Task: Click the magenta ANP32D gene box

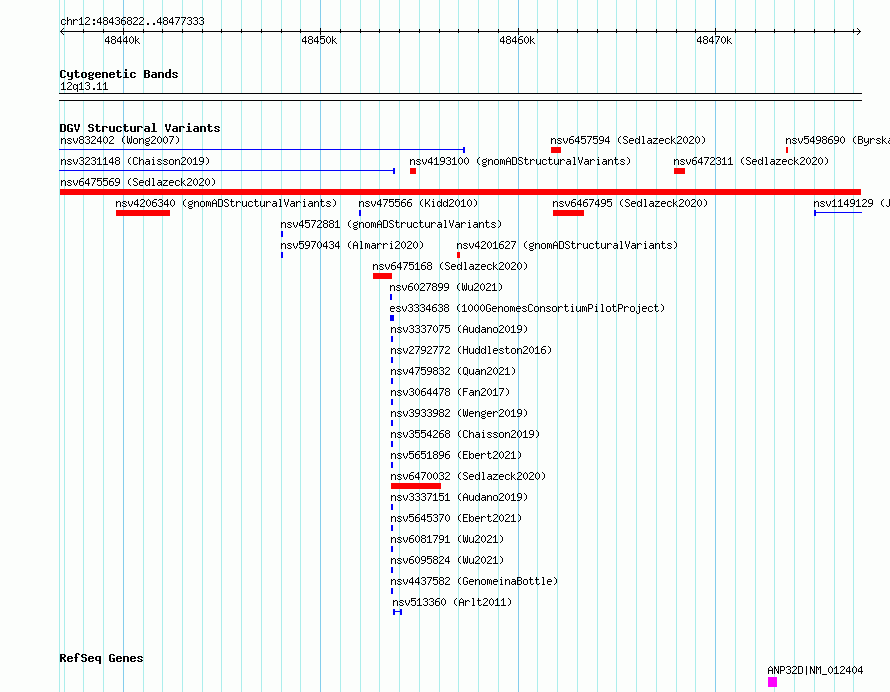Action: (773, 682)
